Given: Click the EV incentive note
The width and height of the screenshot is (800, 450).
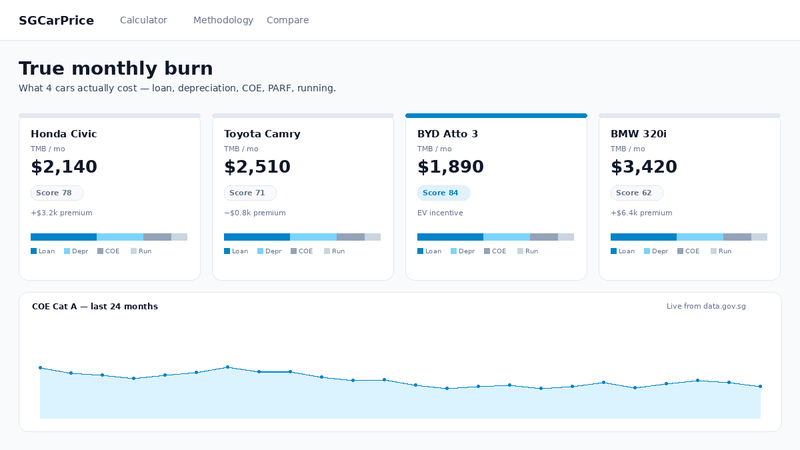Looking at the screenshot, I should click(x=440, y=213).
